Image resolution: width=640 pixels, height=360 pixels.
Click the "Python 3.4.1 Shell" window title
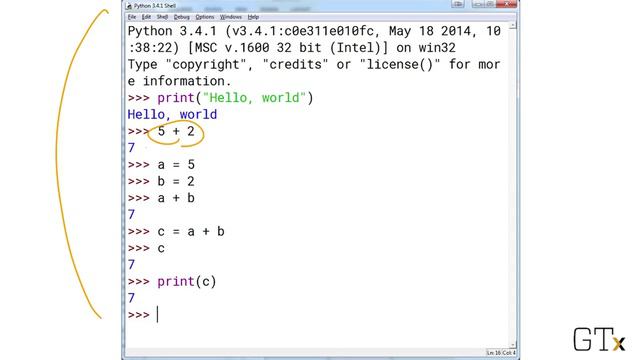click(x=155, y=6)
